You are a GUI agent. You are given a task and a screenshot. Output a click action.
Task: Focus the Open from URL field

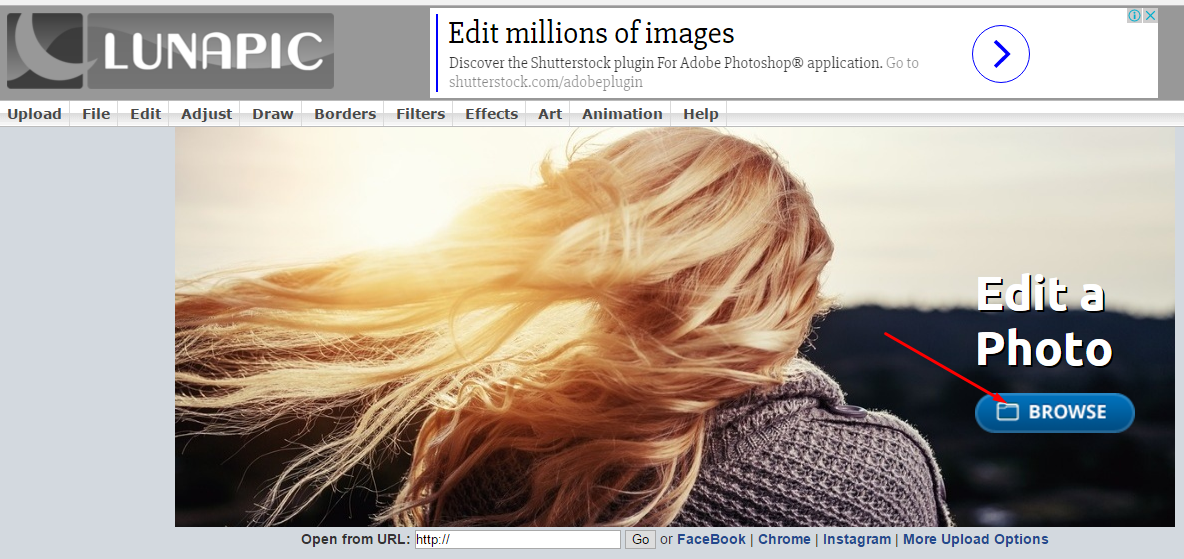coord(517,539)
